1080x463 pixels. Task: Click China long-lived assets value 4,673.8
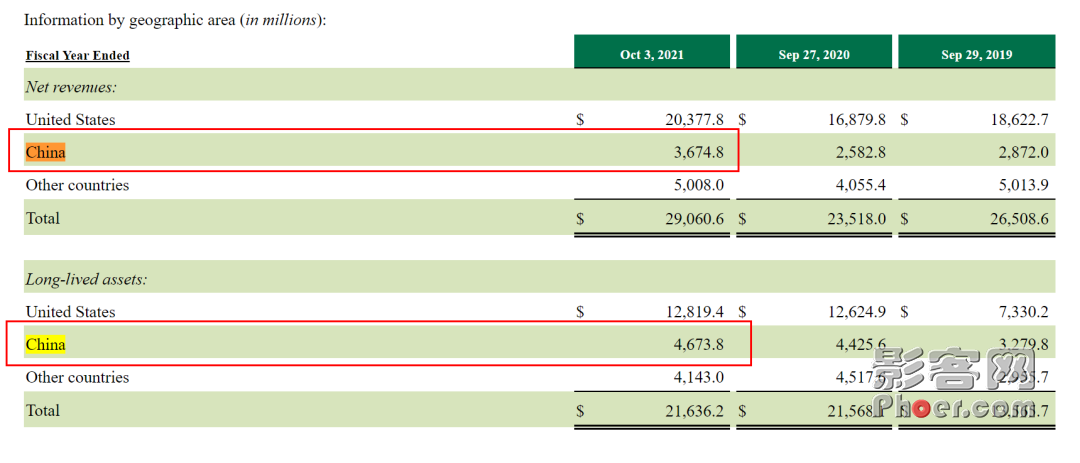tap(698, 344)
